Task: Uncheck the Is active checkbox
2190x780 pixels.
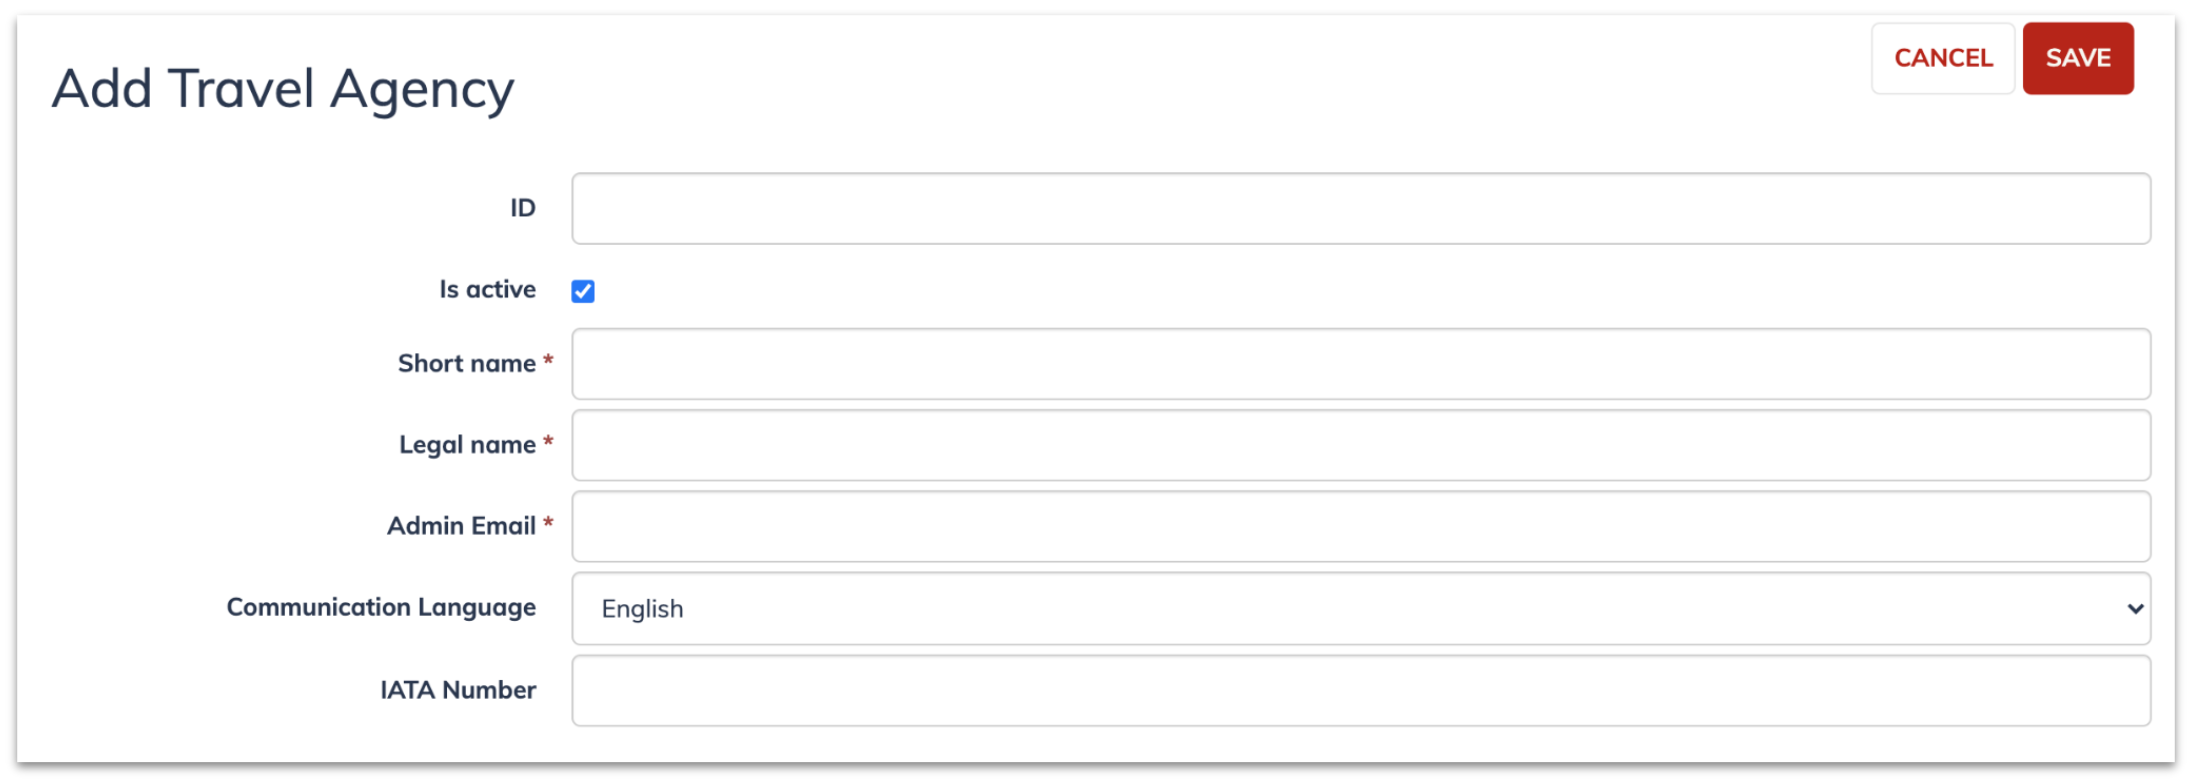Action: (583, 291)
